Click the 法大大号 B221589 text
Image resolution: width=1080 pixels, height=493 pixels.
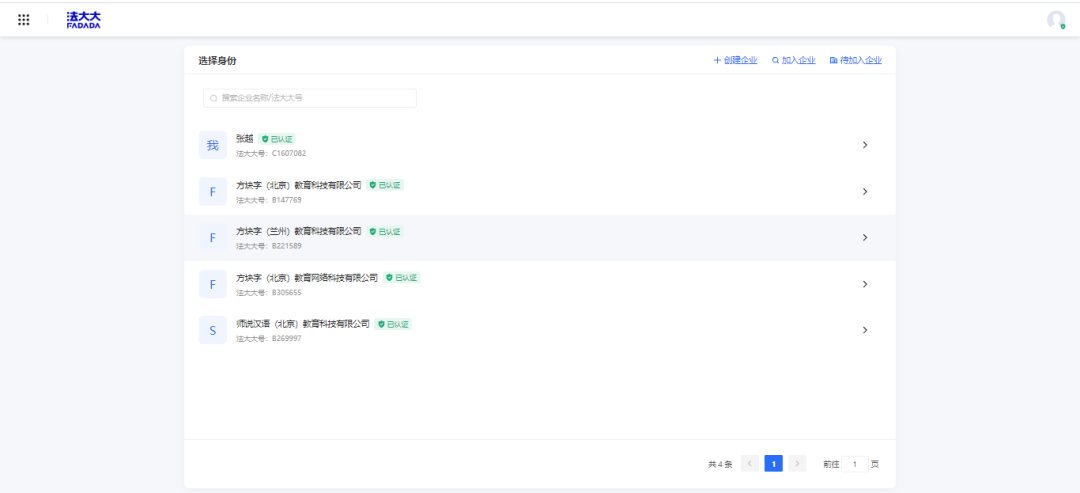click(x=269, y=246)
